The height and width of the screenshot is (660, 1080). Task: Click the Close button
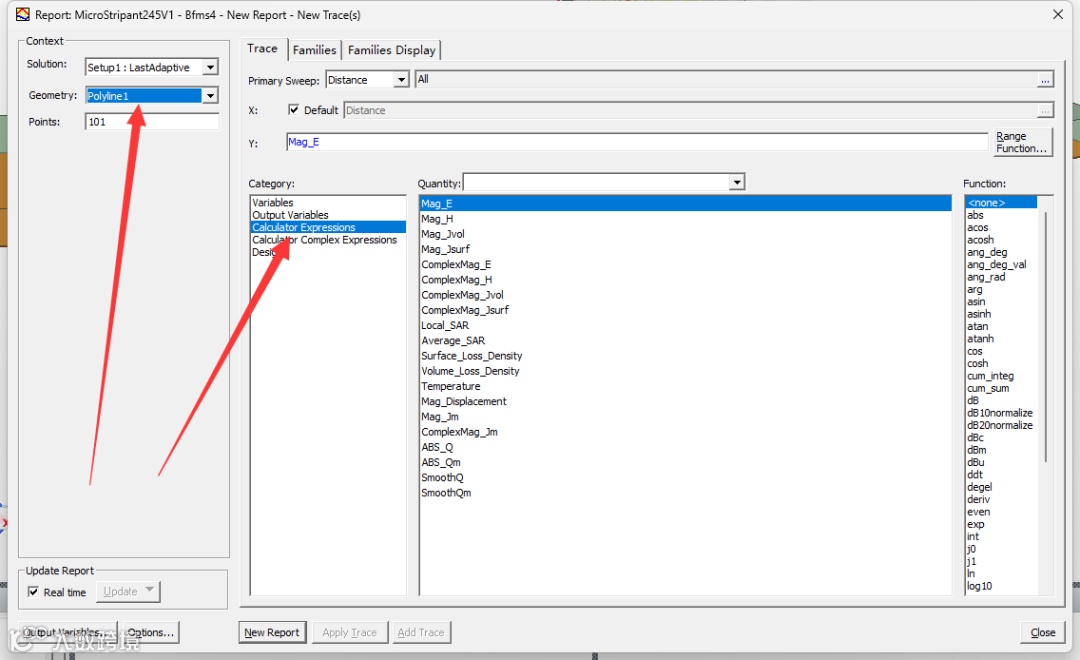coord(1043,632)
